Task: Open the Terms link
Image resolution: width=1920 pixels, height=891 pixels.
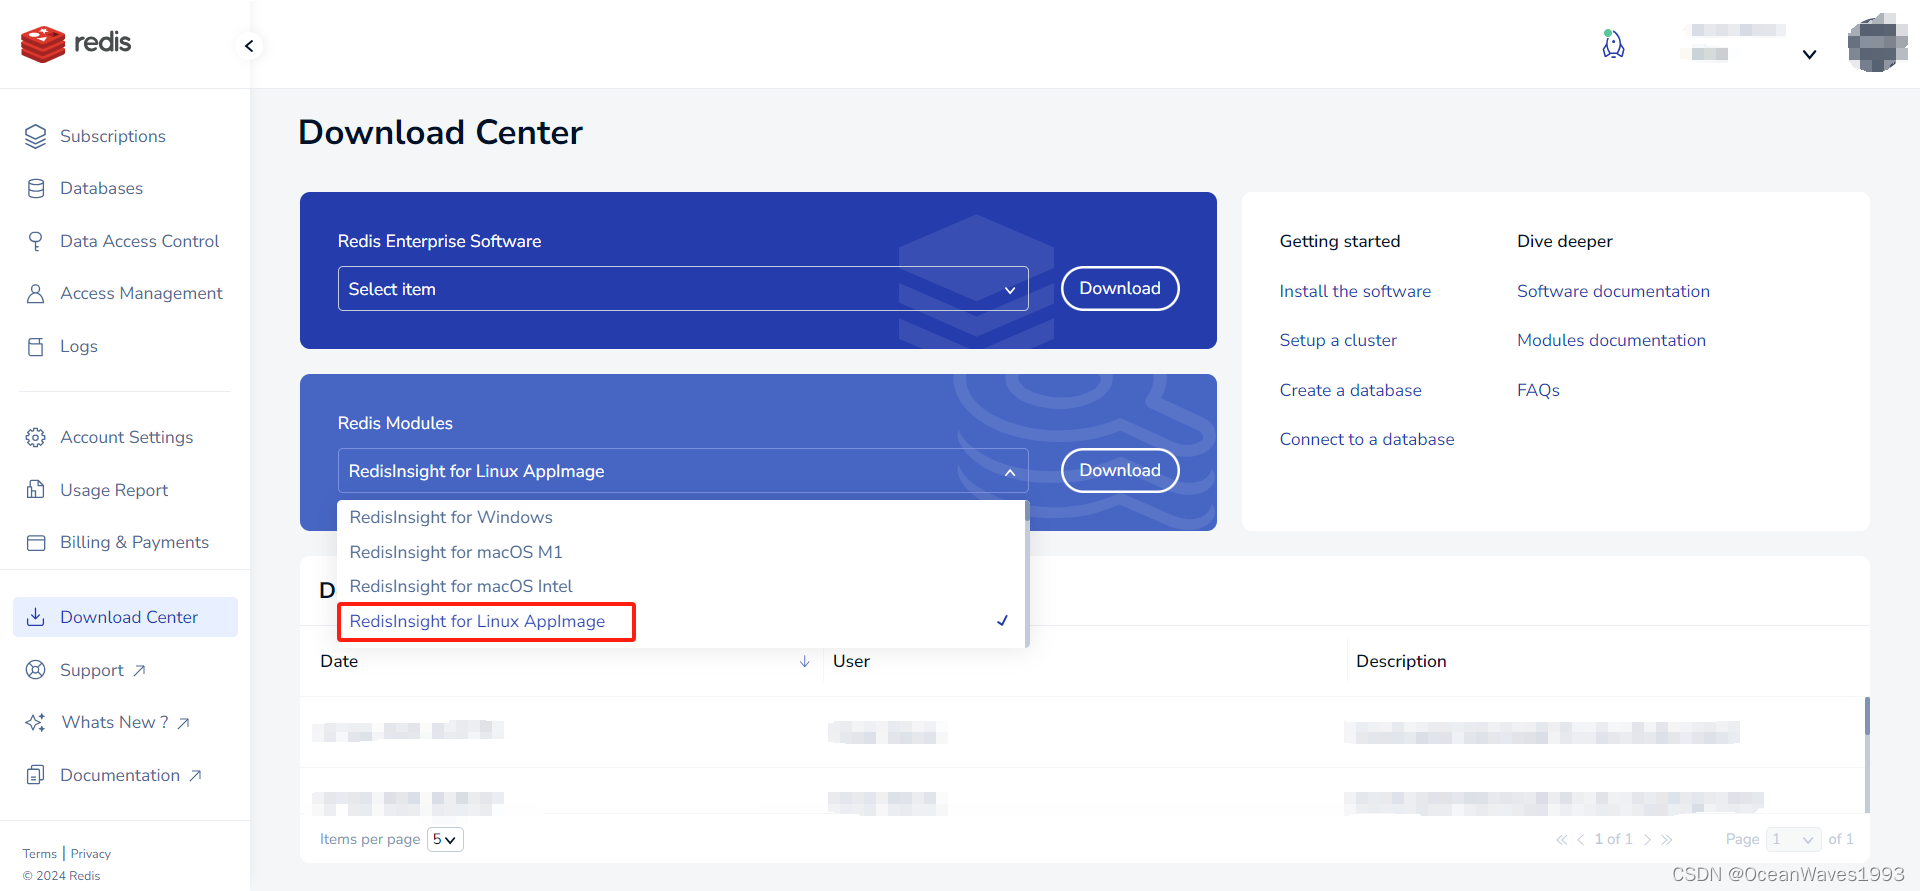Action: click(40, 854)
